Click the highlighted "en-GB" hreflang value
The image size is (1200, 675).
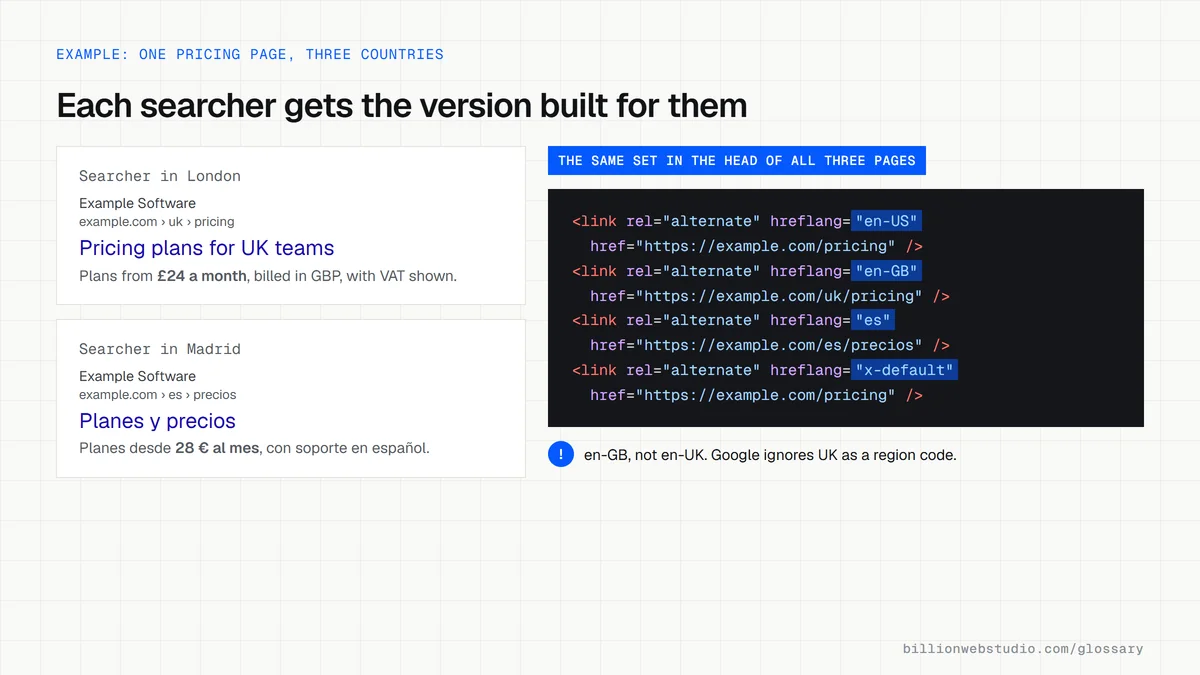[886, 271]
